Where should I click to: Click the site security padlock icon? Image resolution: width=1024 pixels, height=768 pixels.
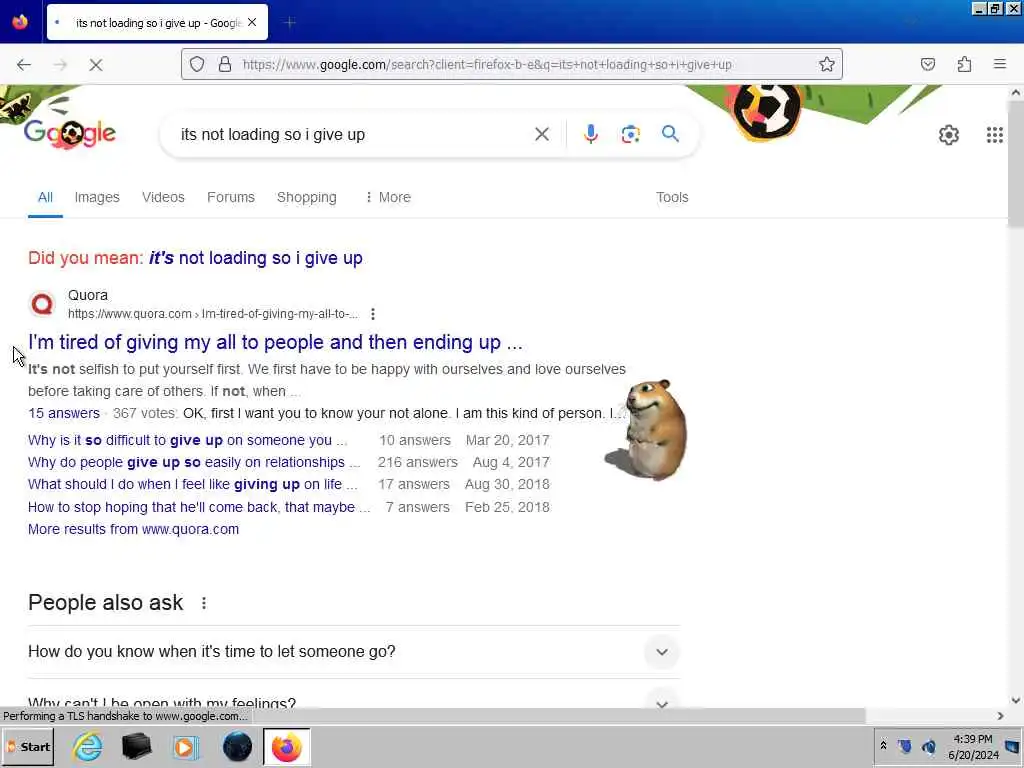click(x=225, y=64)
